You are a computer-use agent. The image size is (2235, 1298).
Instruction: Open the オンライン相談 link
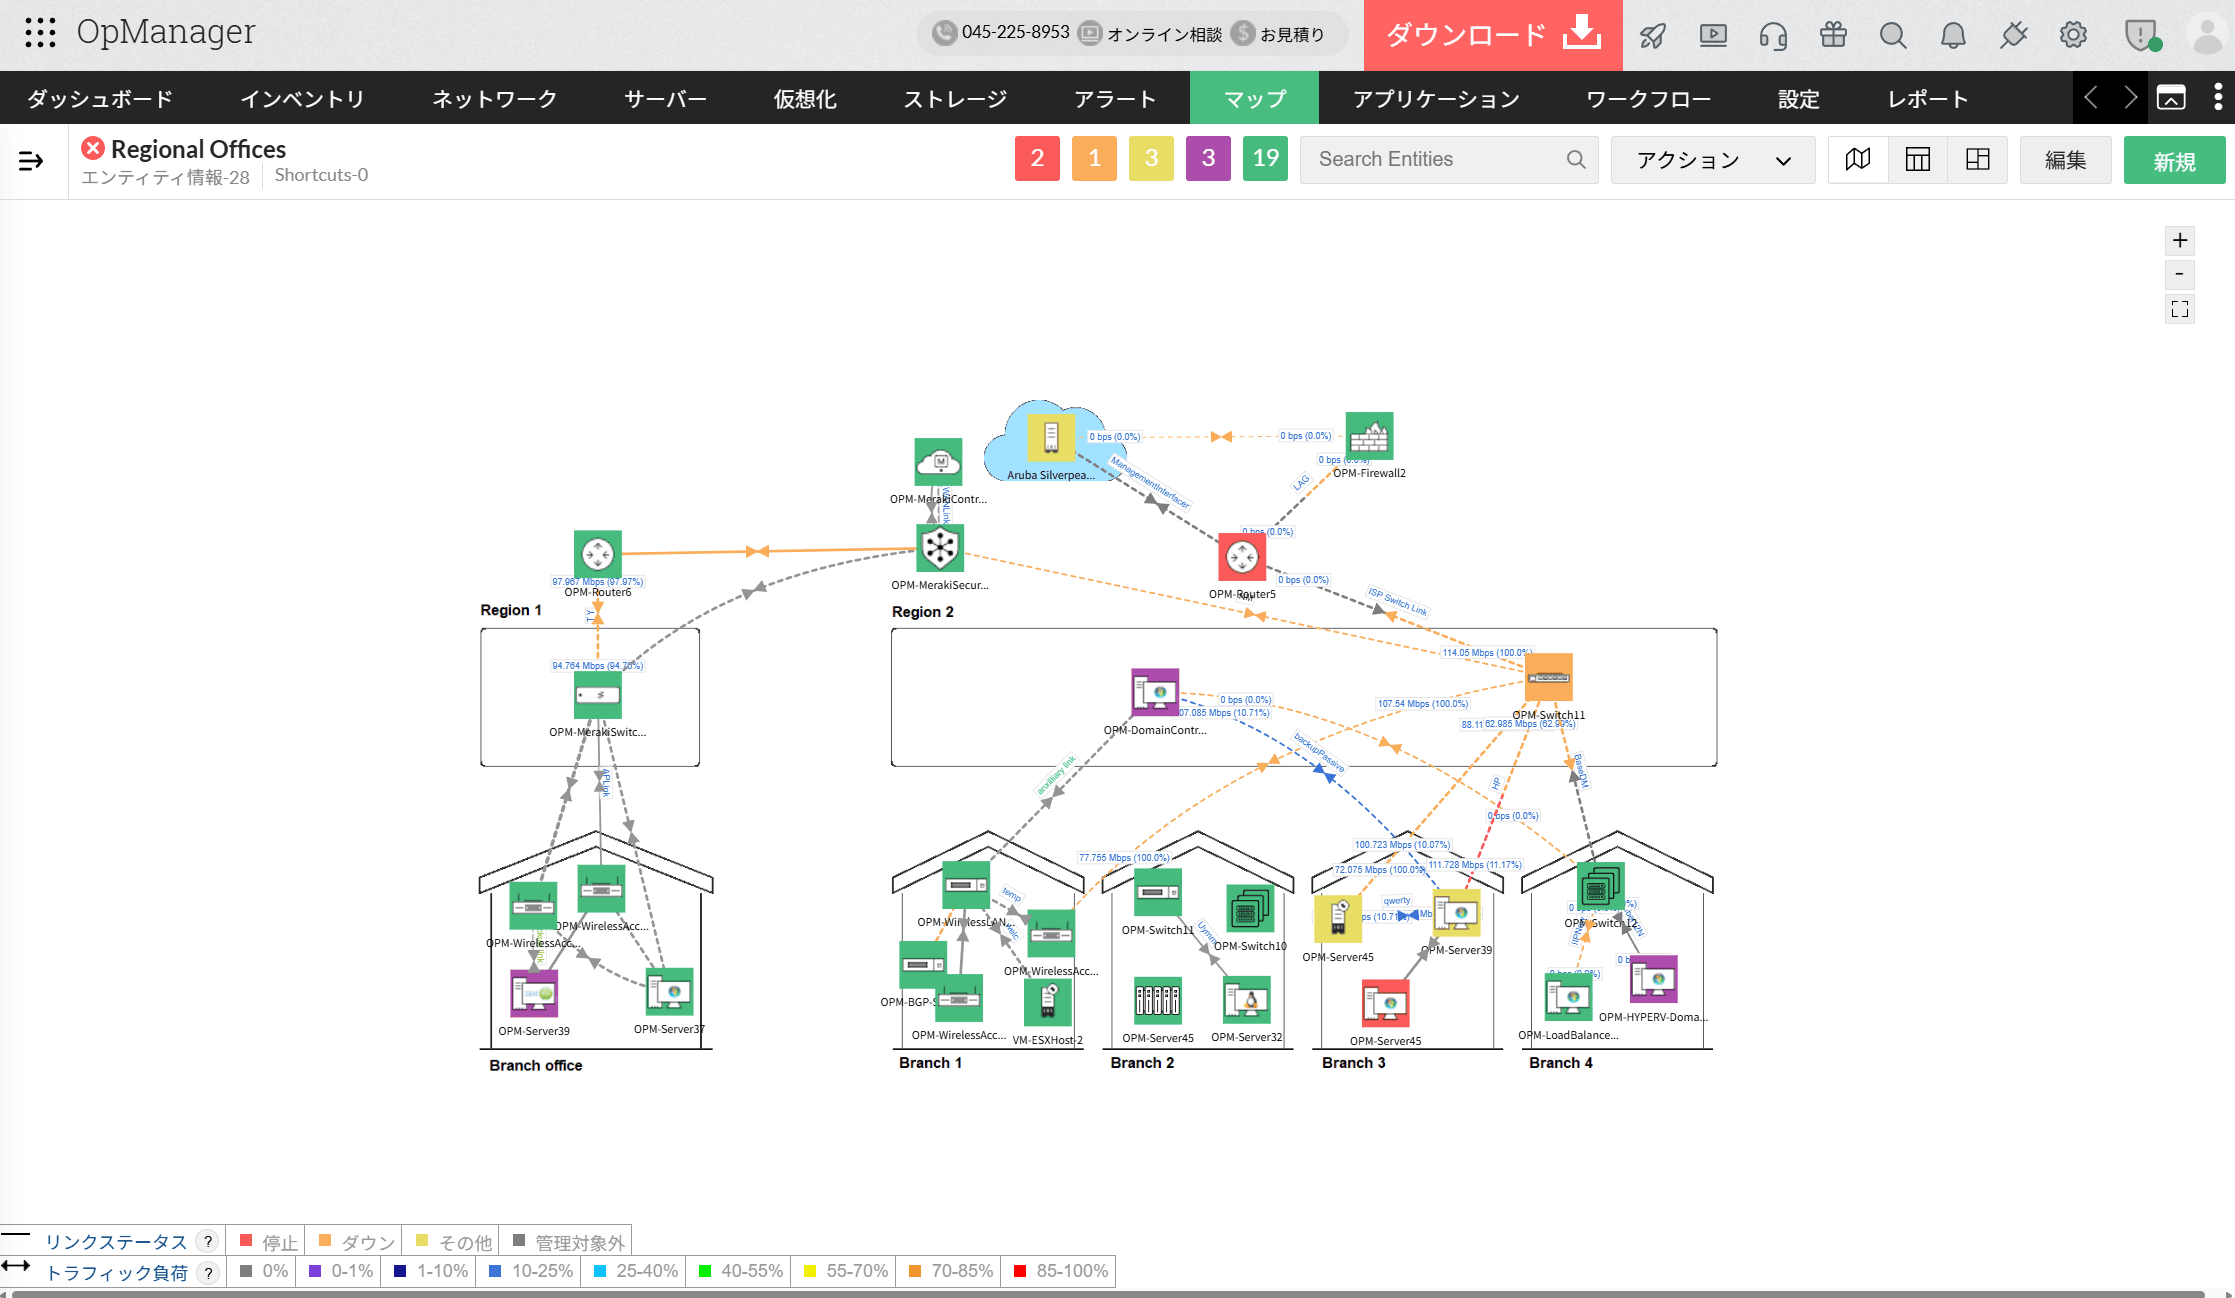tap(1151, 34)
